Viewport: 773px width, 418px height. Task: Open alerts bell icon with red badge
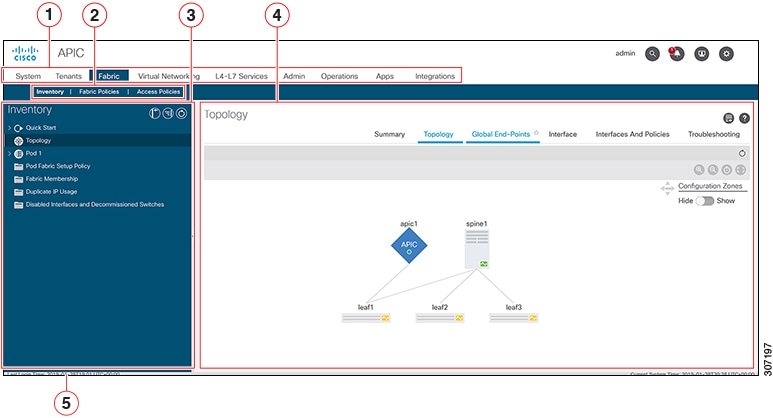(676, 54)
